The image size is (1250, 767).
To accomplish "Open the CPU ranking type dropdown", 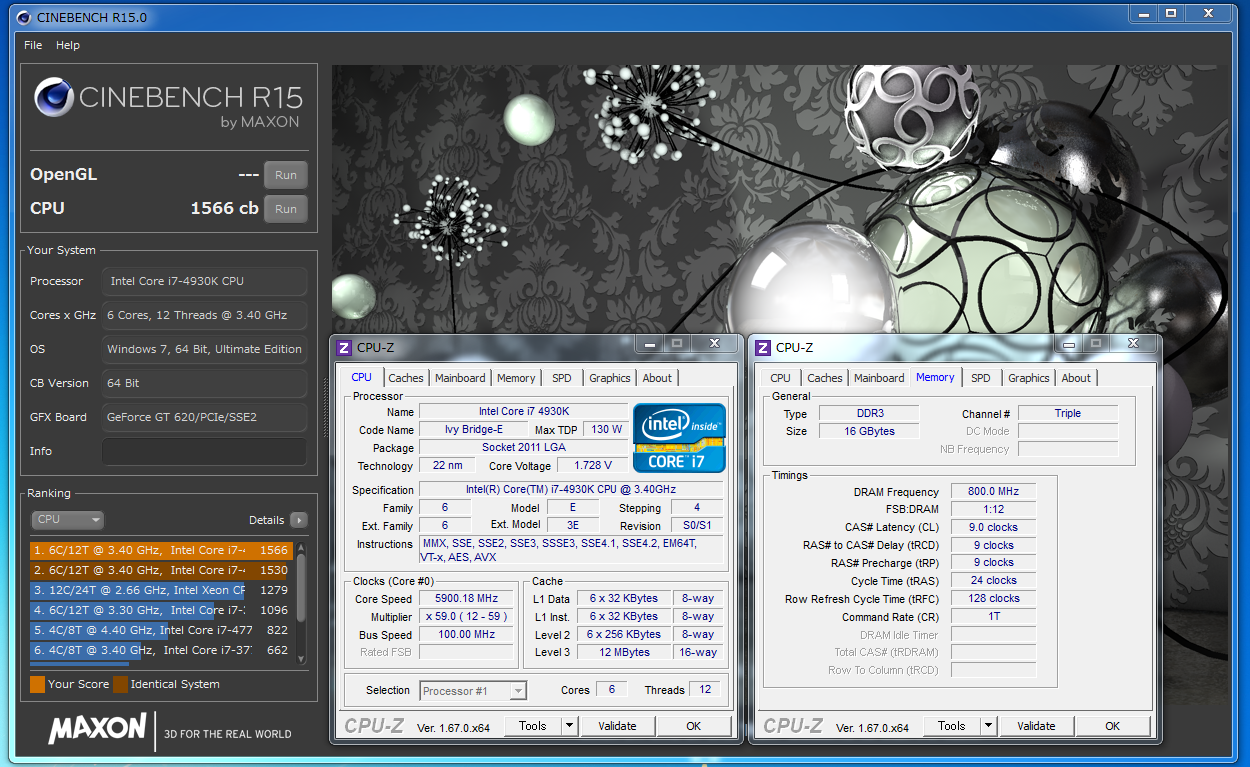I will pos(67,520).
